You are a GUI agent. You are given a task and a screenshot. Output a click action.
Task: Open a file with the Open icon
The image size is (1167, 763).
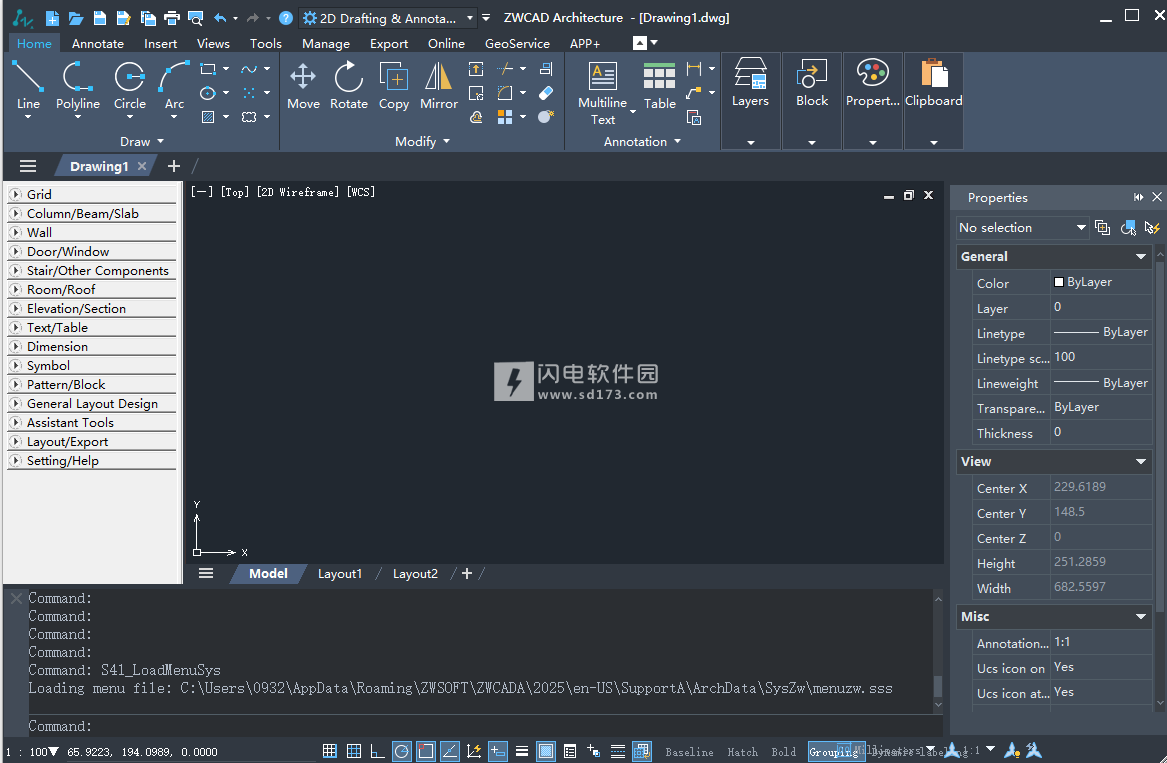pos(76,18)
